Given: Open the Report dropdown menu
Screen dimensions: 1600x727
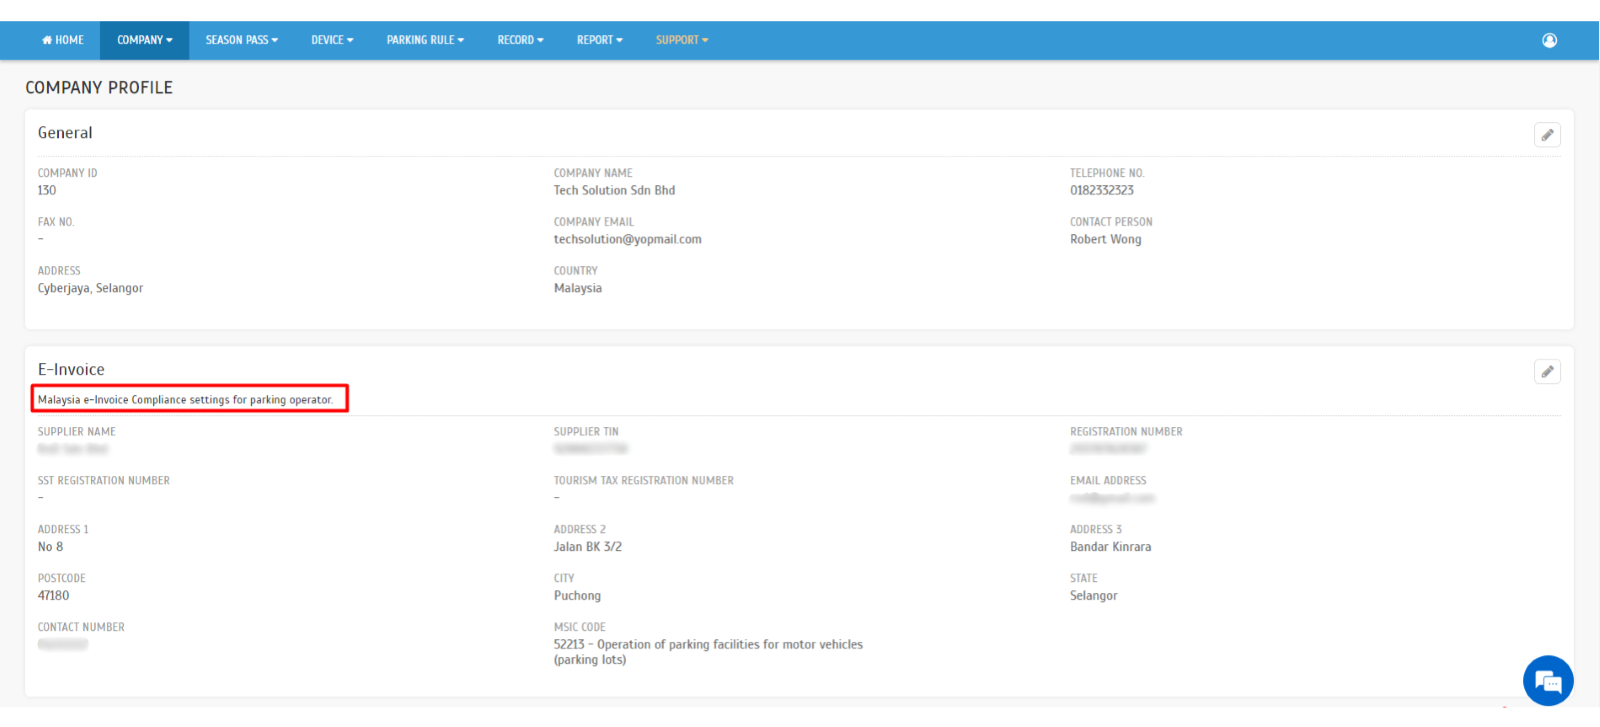Looking at the screenshot, I should [x=599, y=40].
